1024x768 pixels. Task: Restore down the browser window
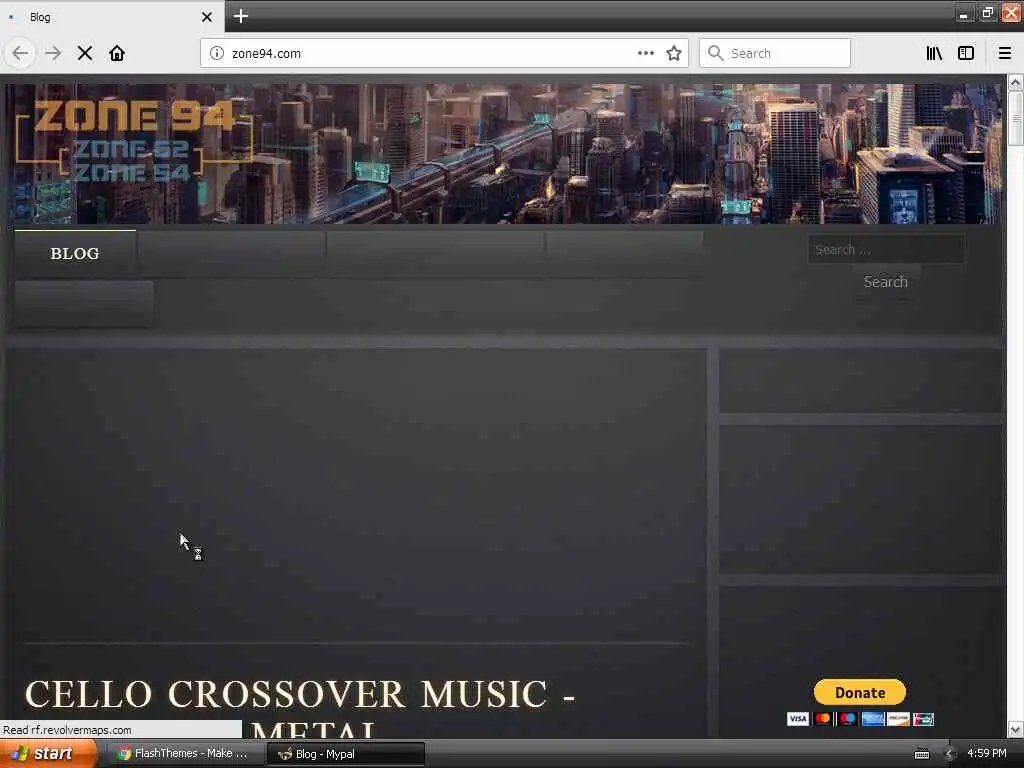(987, 12)
